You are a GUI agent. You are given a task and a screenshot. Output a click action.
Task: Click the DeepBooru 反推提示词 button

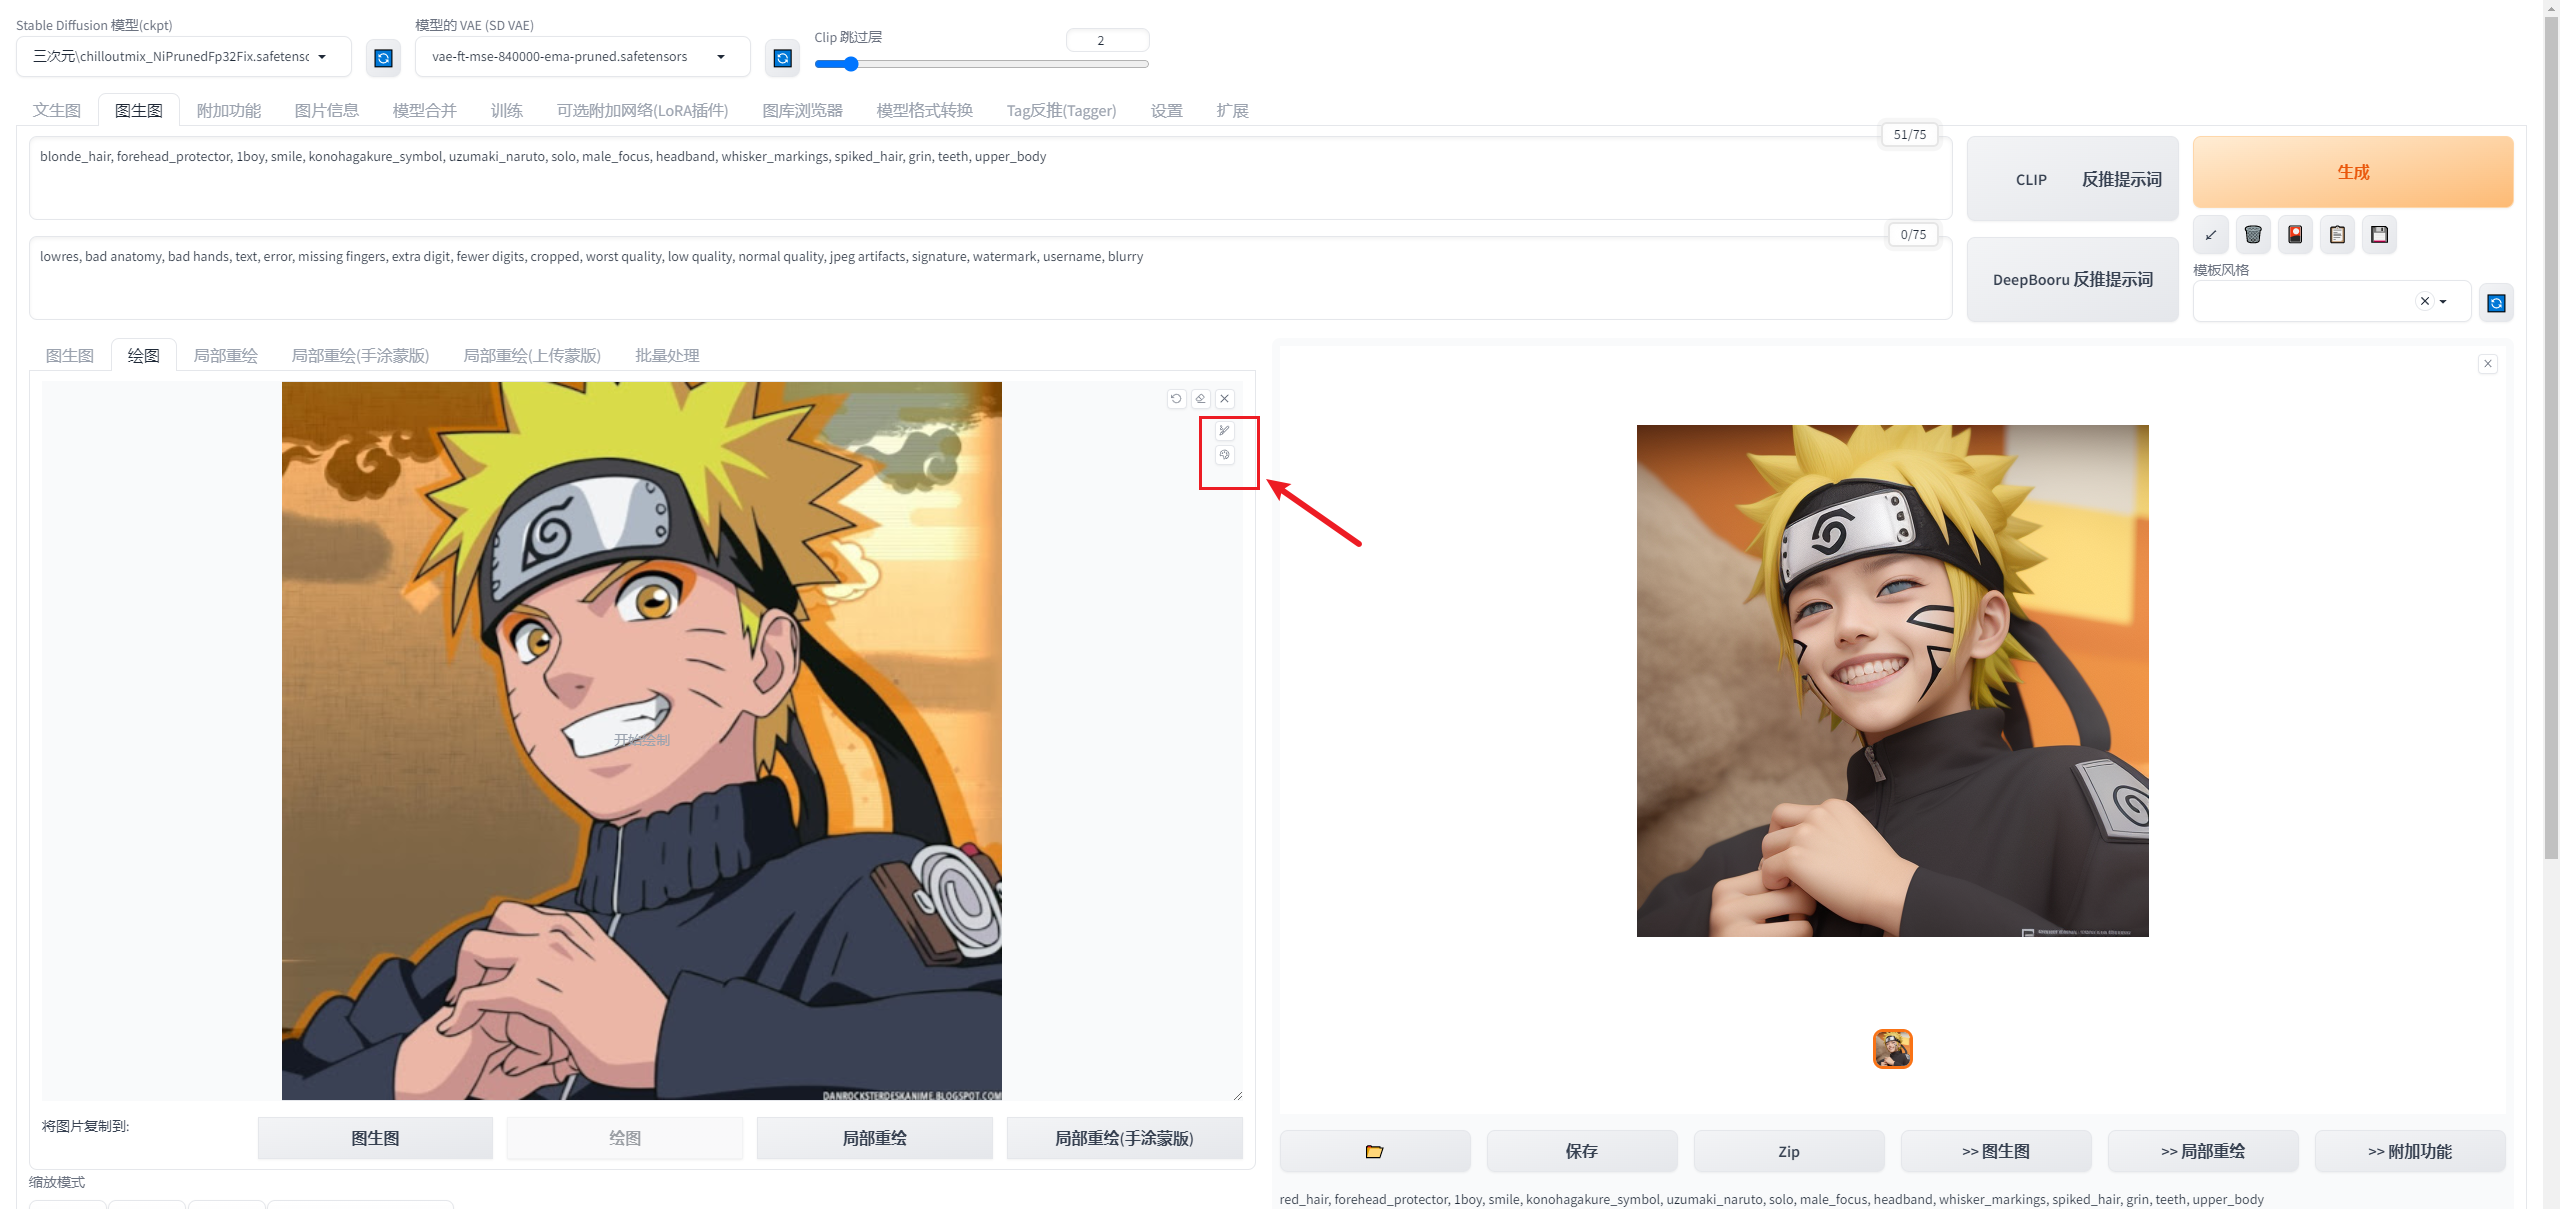point(2073,279)
